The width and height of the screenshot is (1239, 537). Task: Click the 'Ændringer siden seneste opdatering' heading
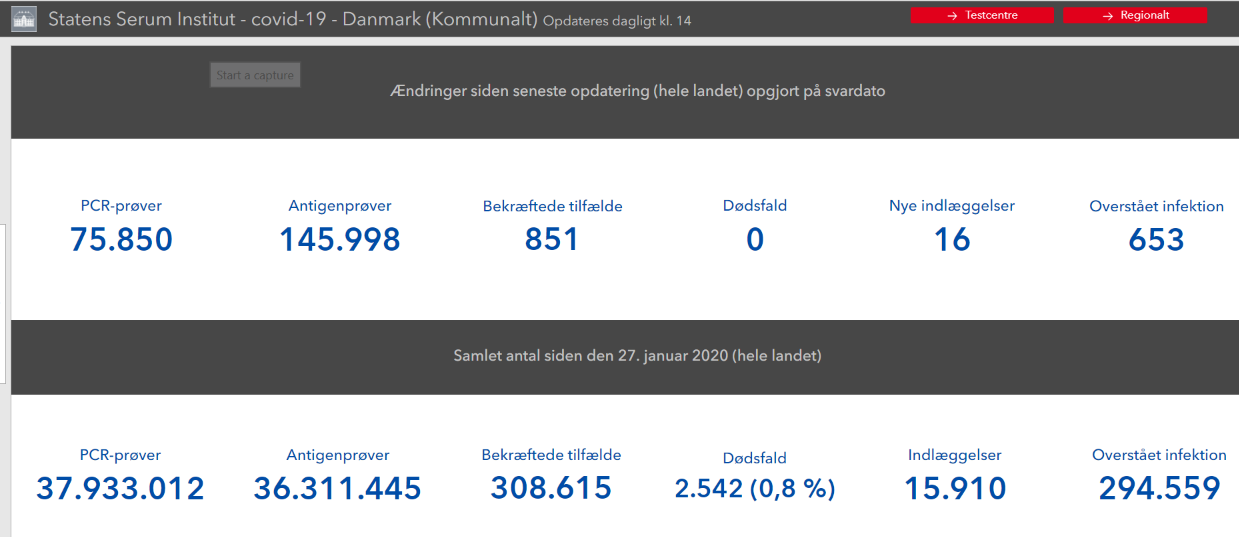point(638,91)
